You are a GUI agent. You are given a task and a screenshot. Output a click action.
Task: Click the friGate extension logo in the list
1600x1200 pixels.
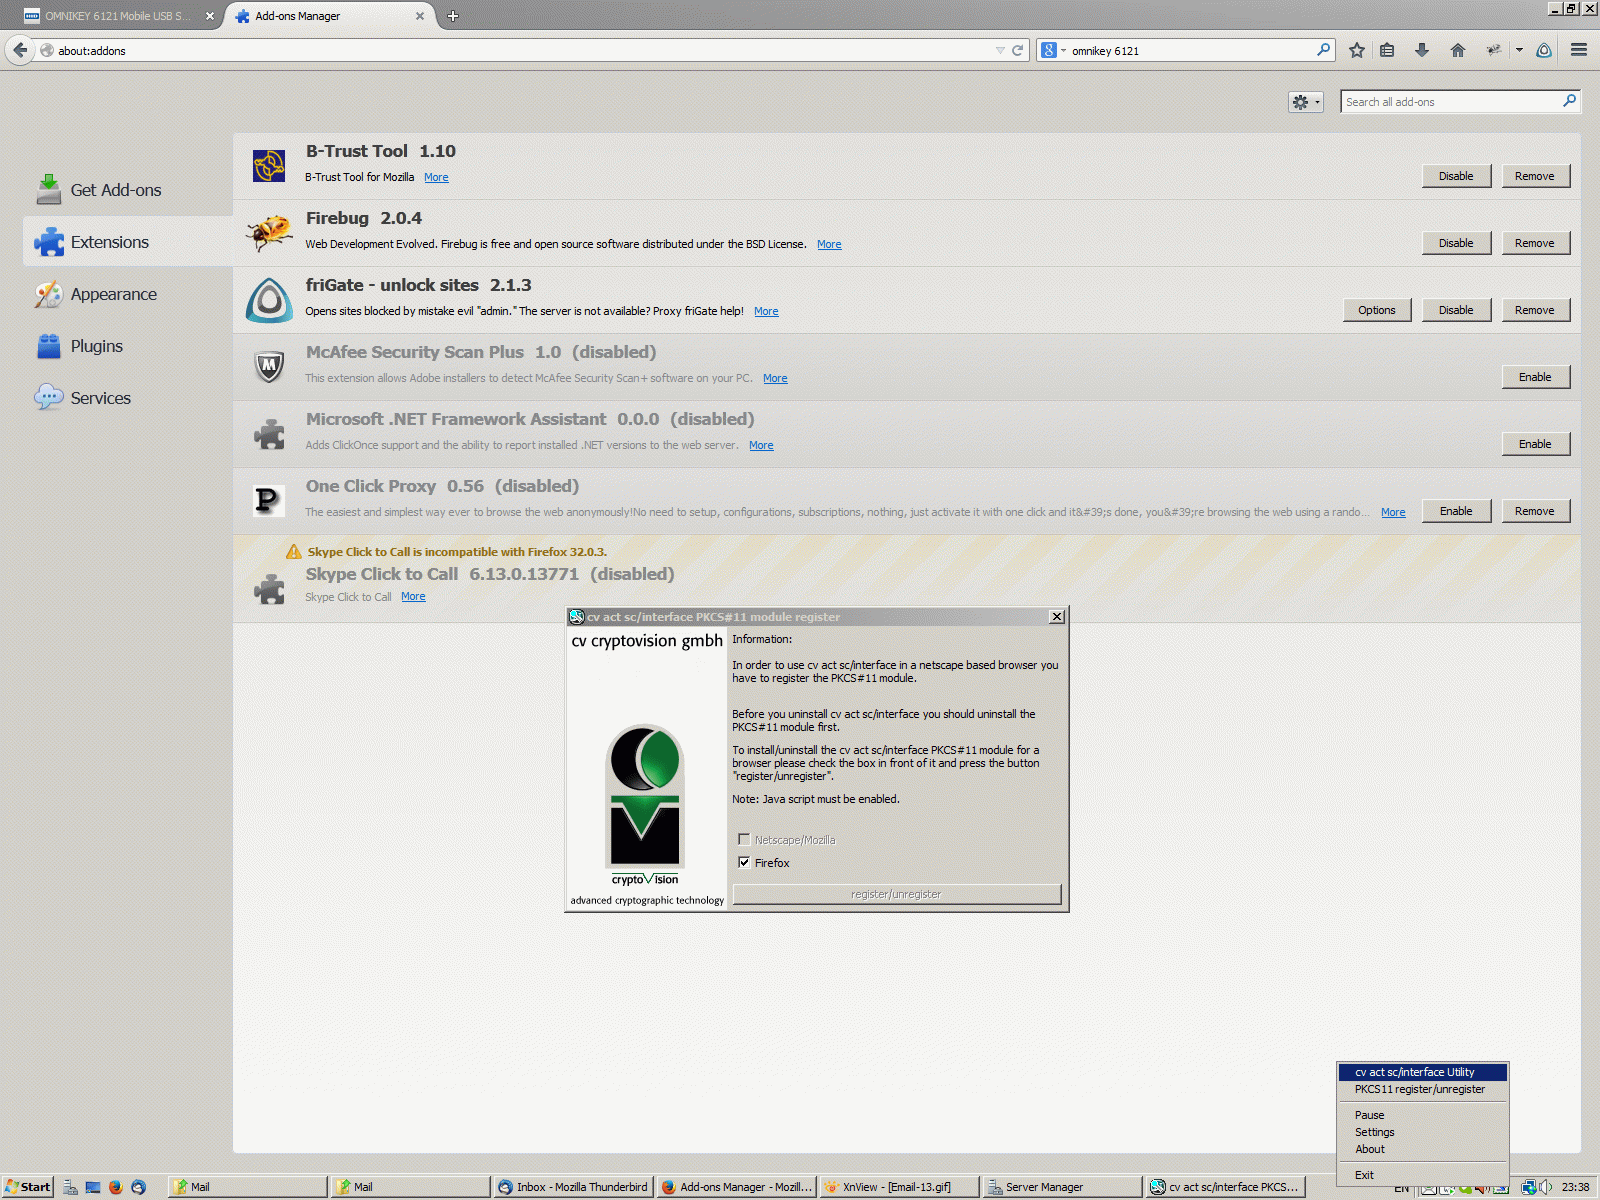[269, 300]
